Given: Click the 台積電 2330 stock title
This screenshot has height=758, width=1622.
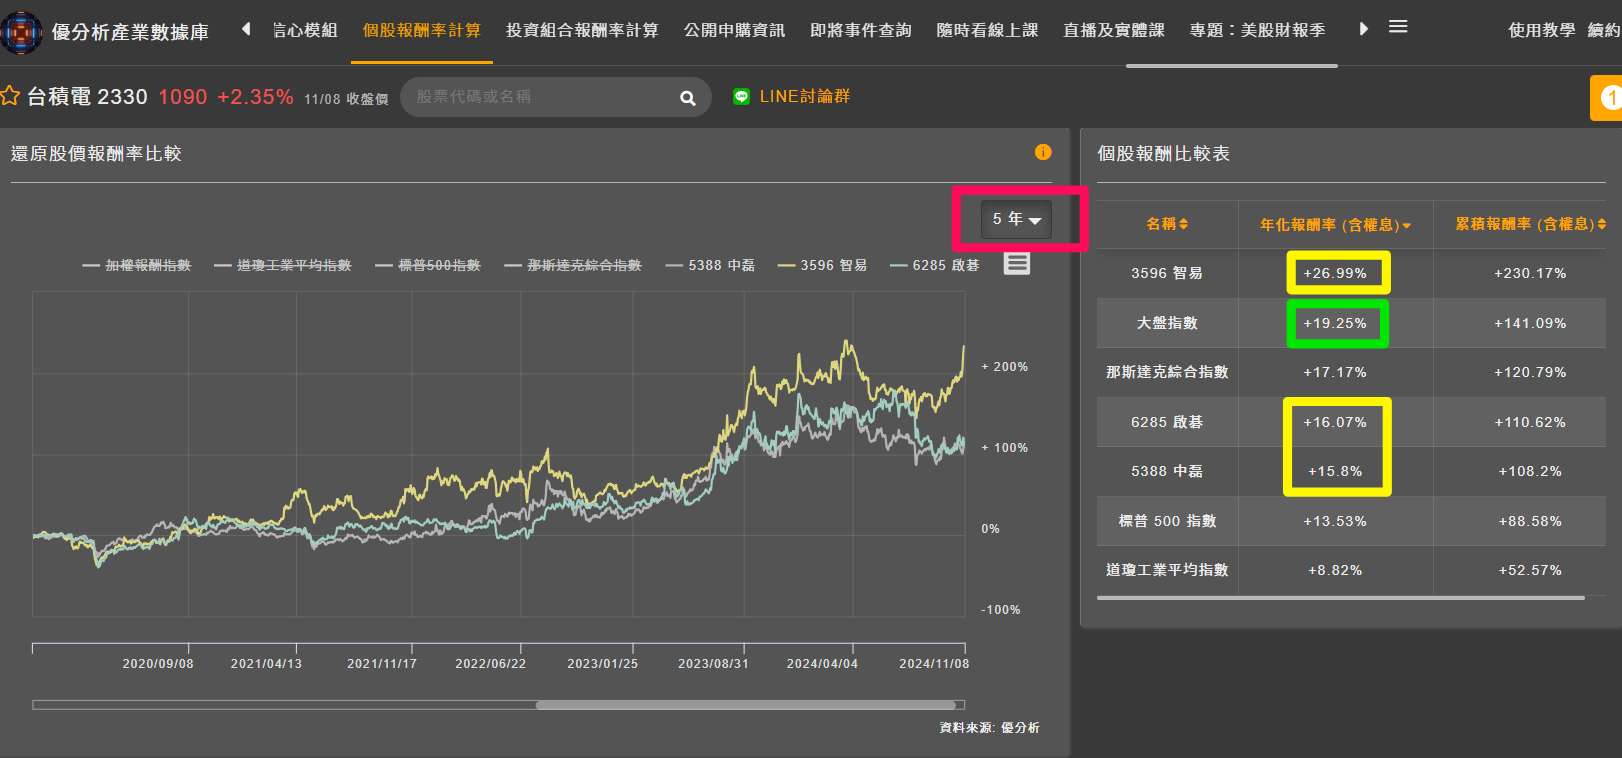Looking at the screenshot, I should point(87,97).
